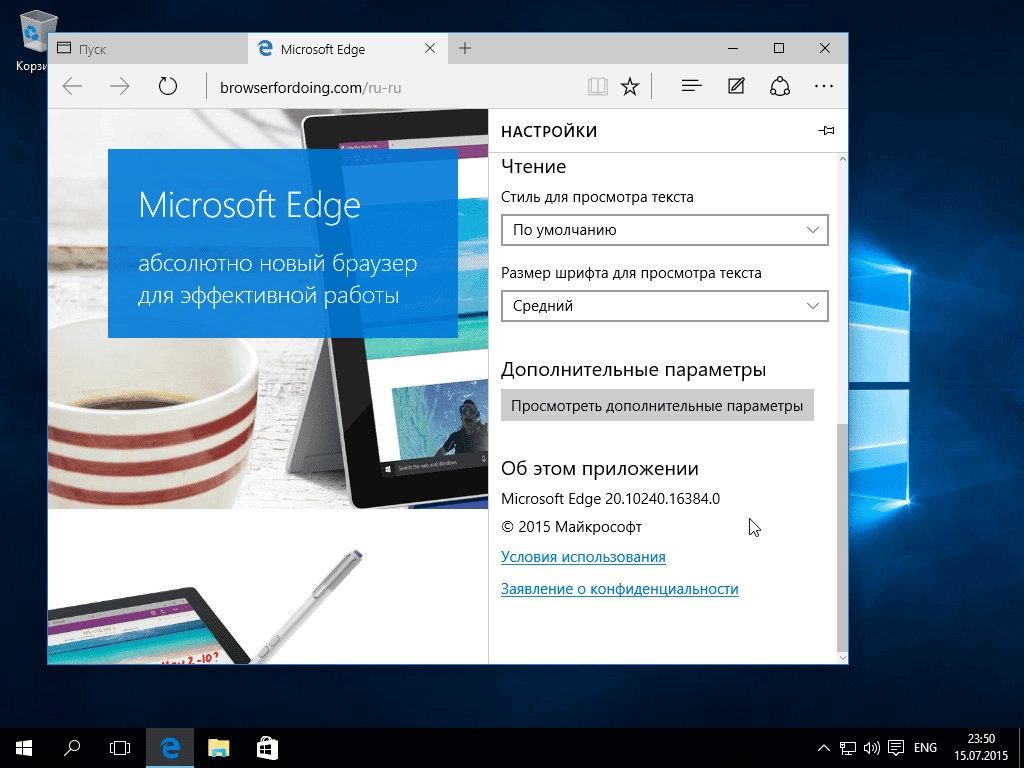This screenshot has height=768, width=1024.
Task: Open 'Стиль для просмотра текста' dropdown
Action: click(x=665, y=230)
